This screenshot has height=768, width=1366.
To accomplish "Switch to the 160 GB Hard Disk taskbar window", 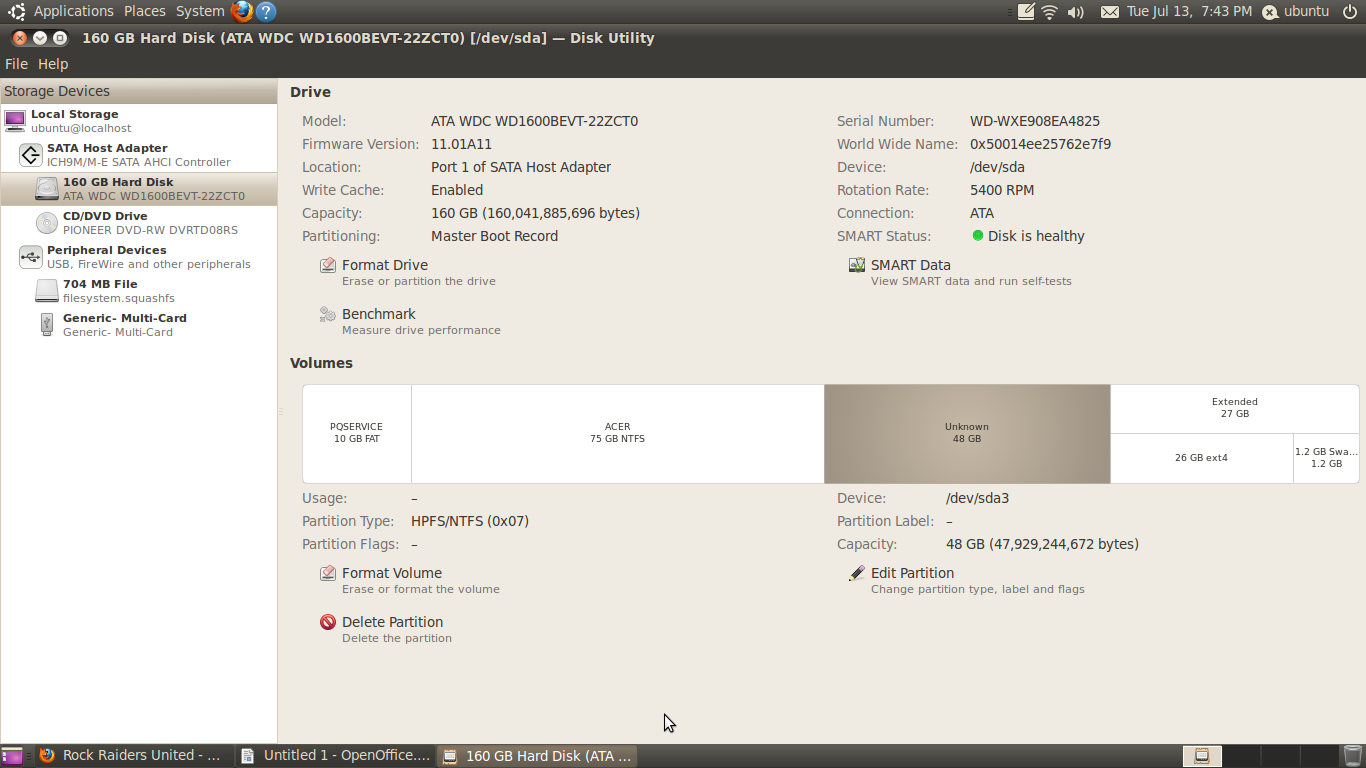I will 538,756.
